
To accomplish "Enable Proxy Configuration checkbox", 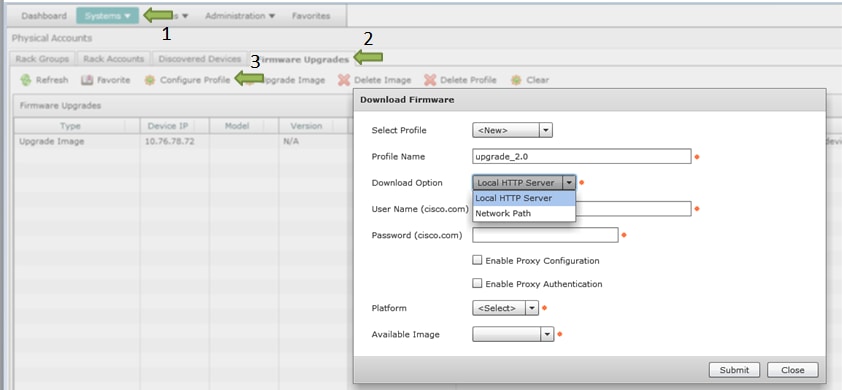I will point(477,260).
